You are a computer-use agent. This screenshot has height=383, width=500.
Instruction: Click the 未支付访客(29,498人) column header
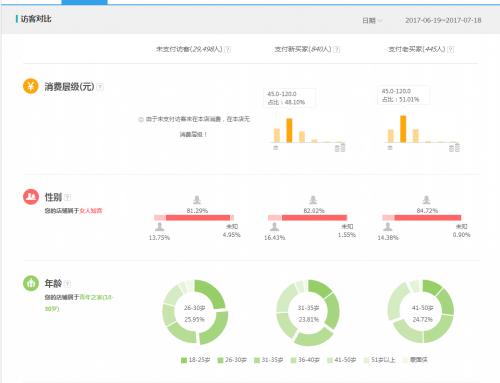pos(189,49)
